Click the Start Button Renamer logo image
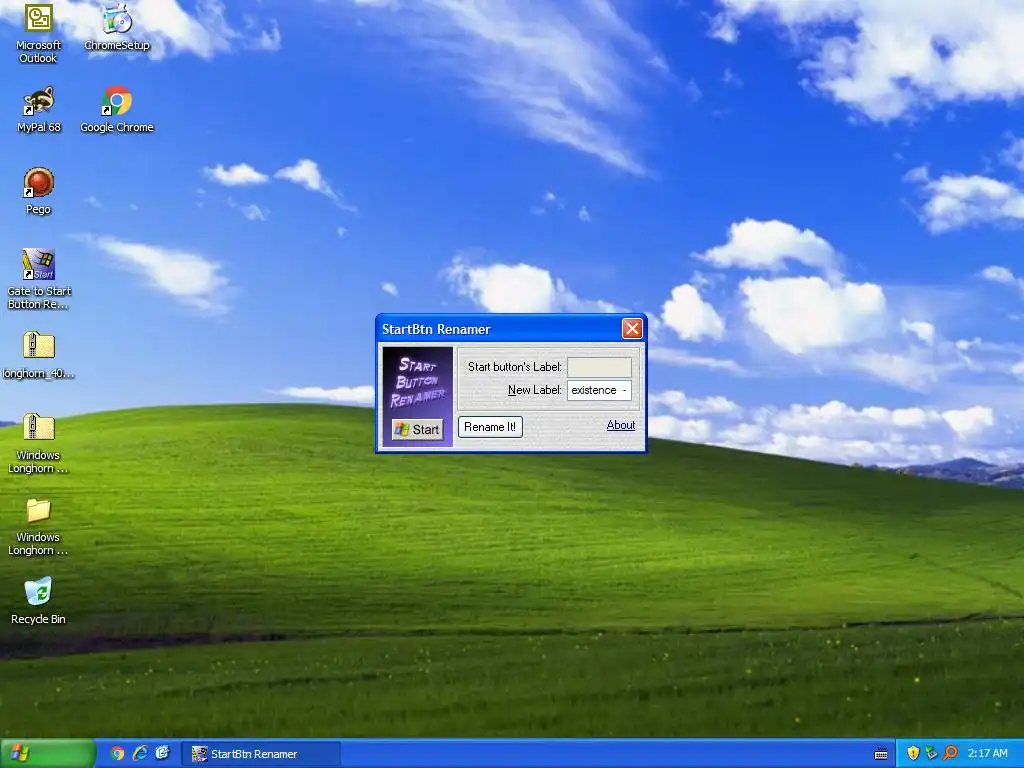Viewport: 1024px width, 768px height. tap(417, 396)
